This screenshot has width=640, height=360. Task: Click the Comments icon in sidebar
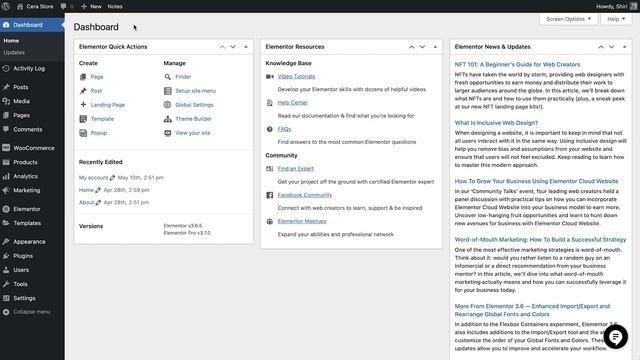click(6, 129)
